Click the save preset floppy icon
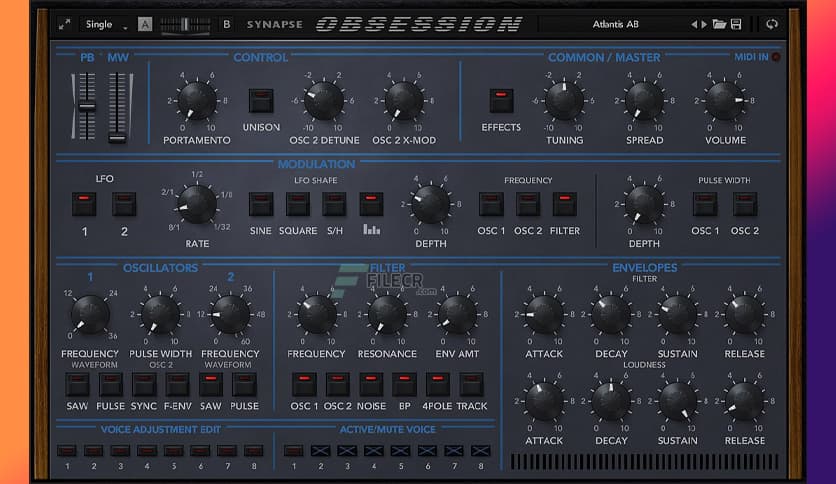 [736, 24]
